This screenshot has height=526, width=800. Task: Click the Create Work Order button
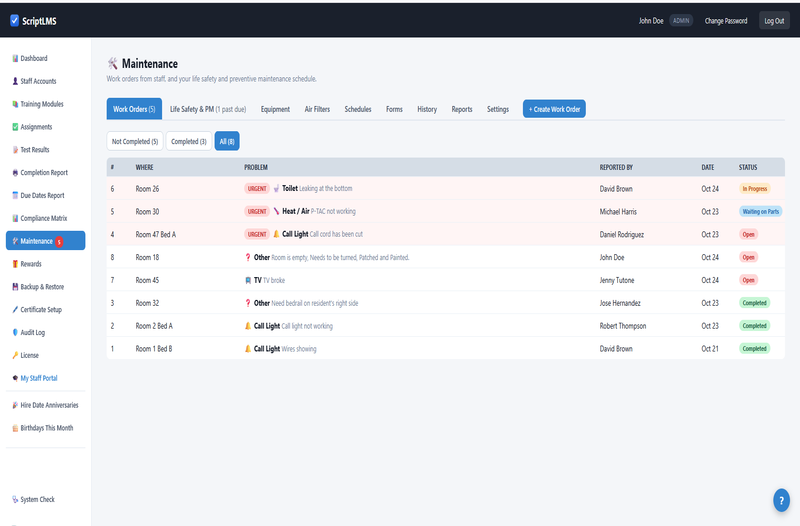554,109
